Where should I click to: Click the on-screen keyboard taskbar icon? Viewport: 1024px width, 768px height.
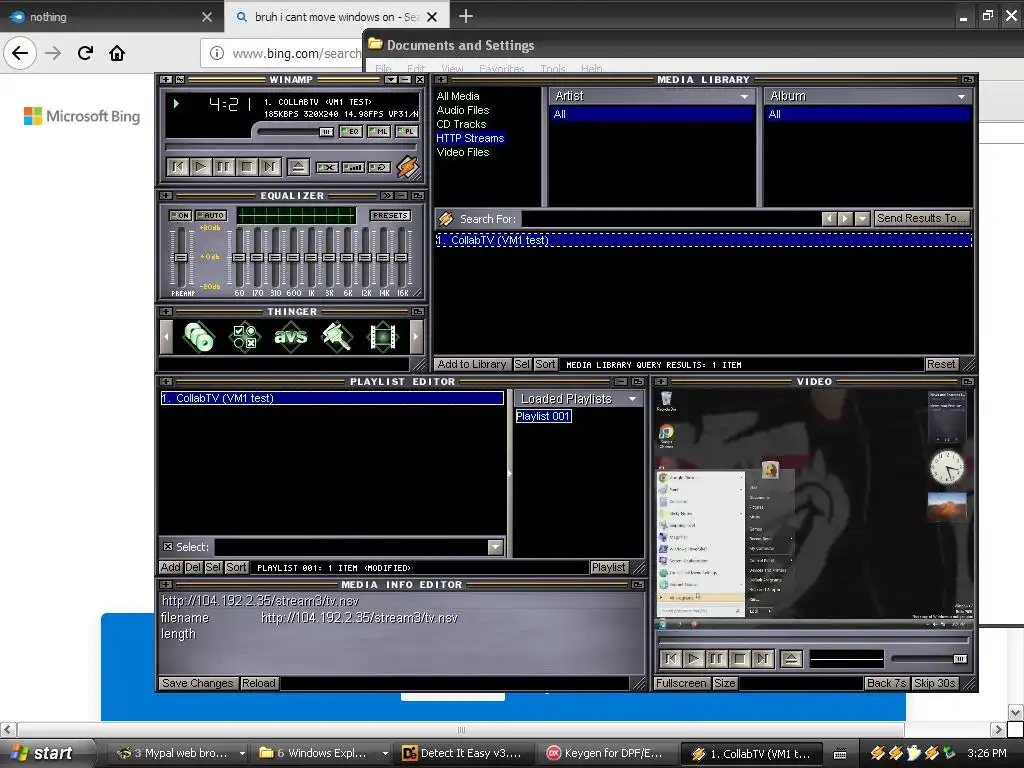pos(840,754)
